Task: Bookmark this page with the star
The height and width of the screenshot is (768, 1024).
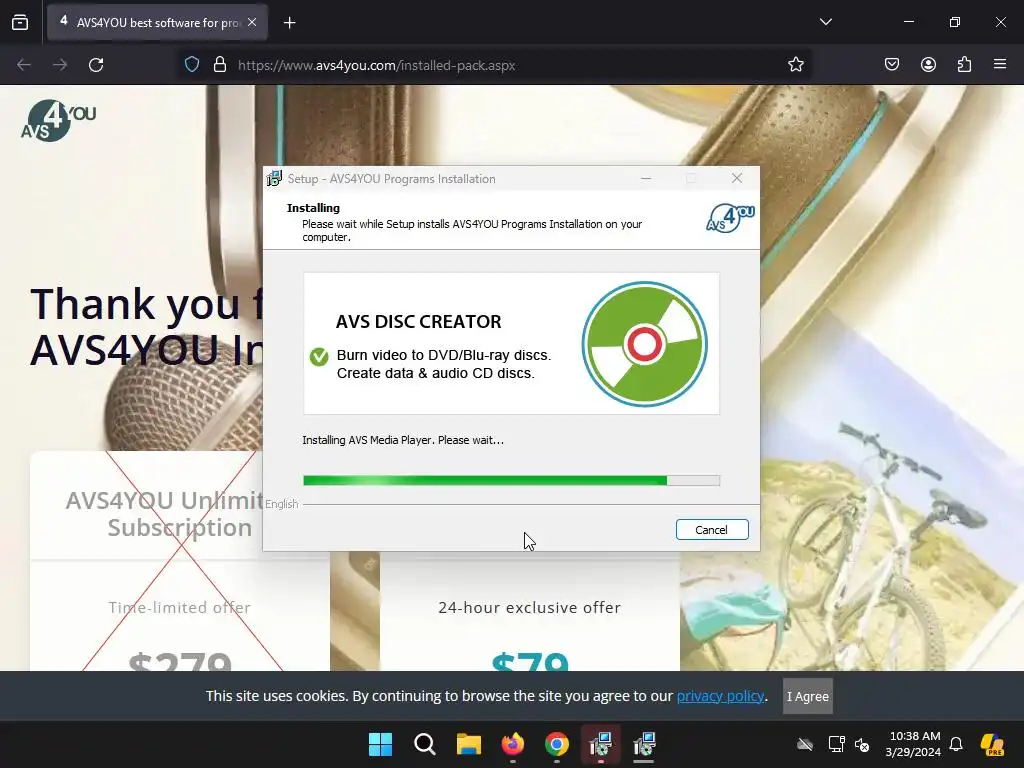Action: [x=795, y=65]
